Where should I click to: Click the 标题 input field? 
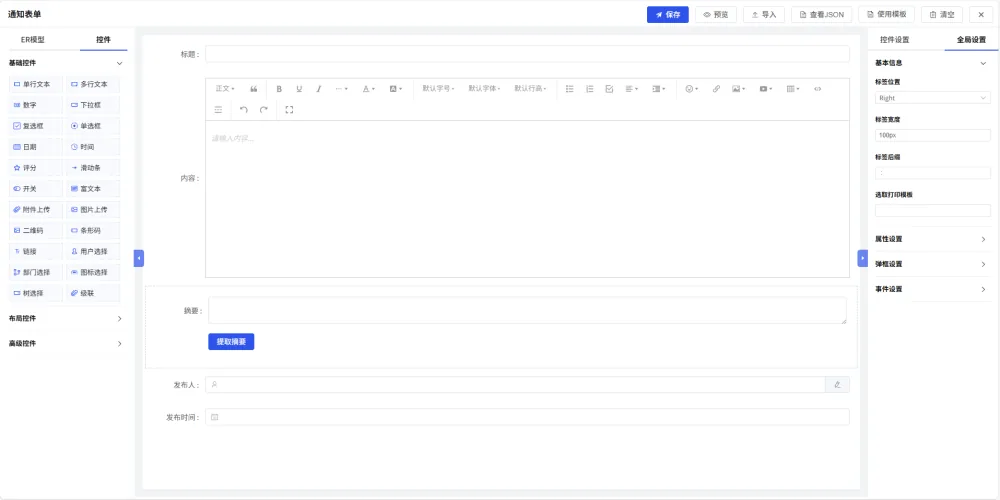point(527,54)
